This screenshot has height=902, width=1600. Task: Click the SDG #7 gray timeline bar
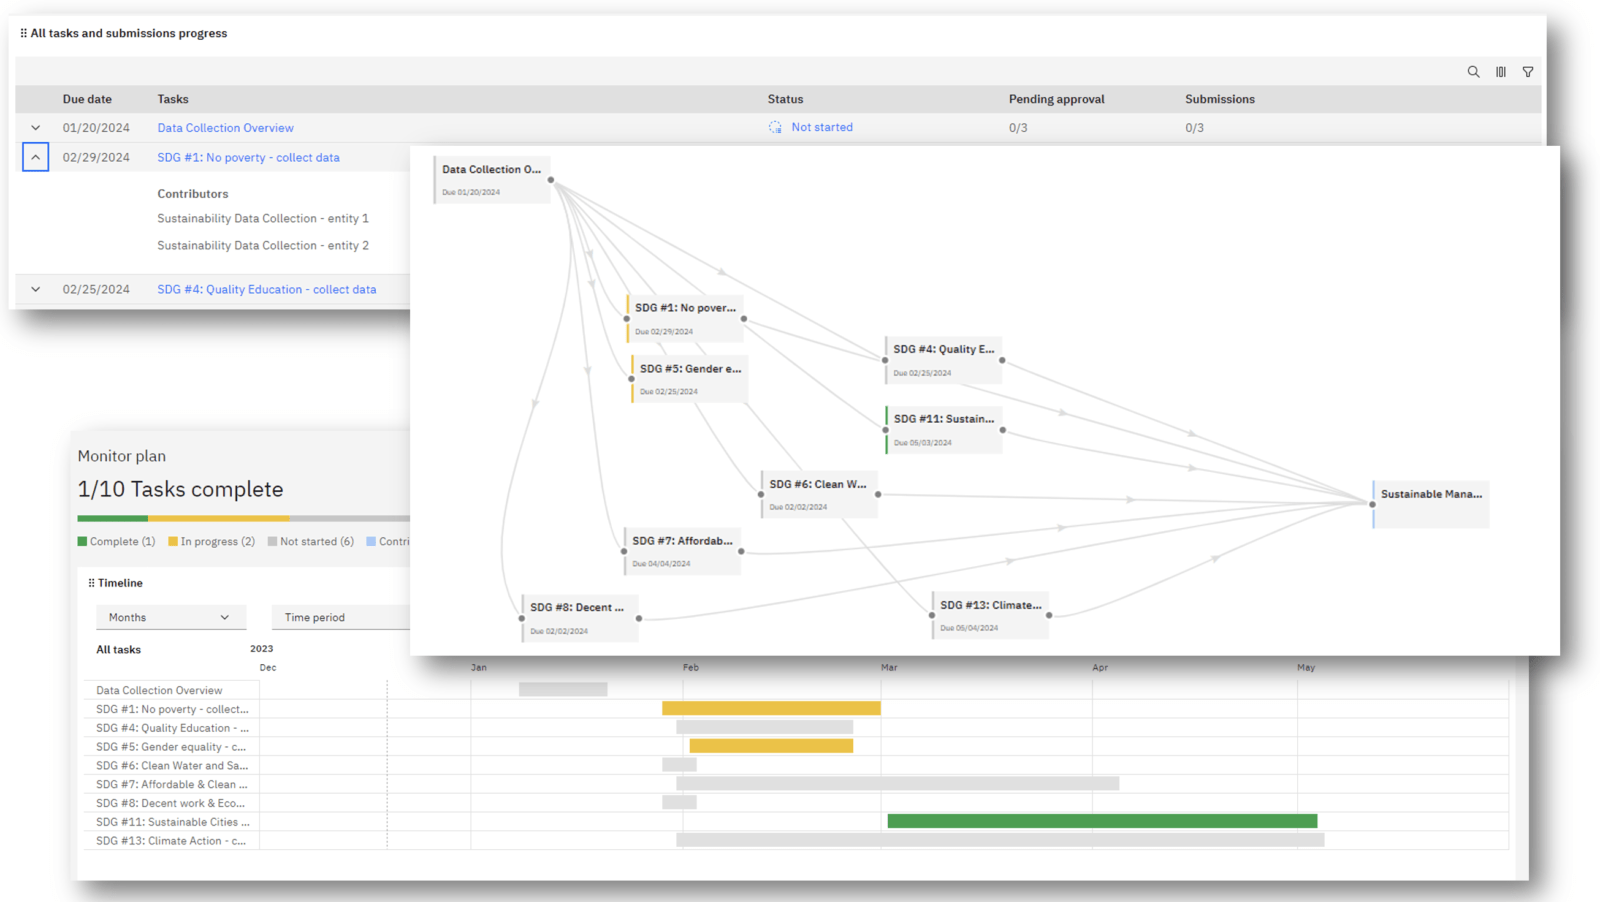pos(897,784)
